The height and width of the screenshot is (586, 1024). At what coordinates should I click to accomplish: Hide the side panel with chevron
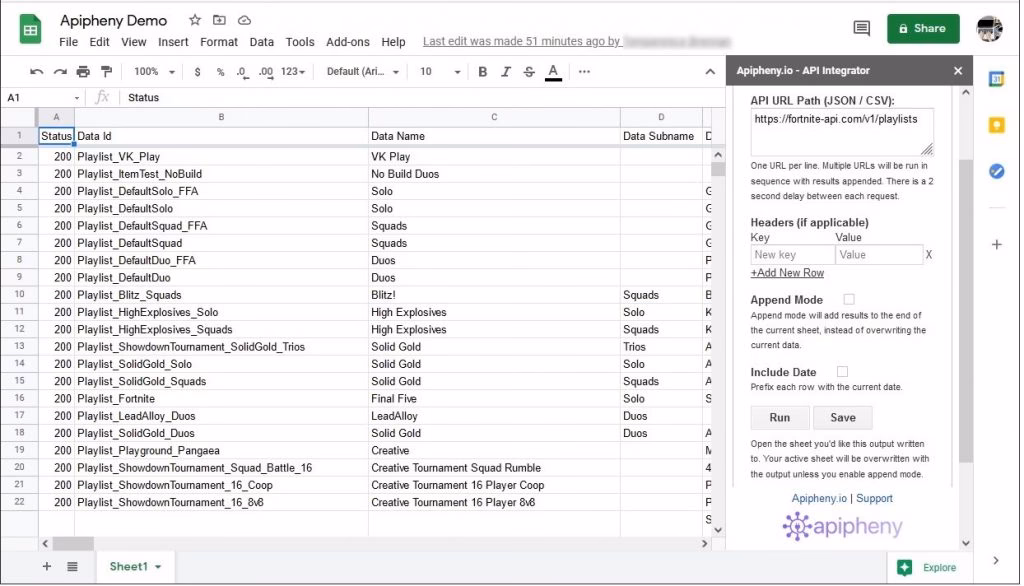click(995, 561)
